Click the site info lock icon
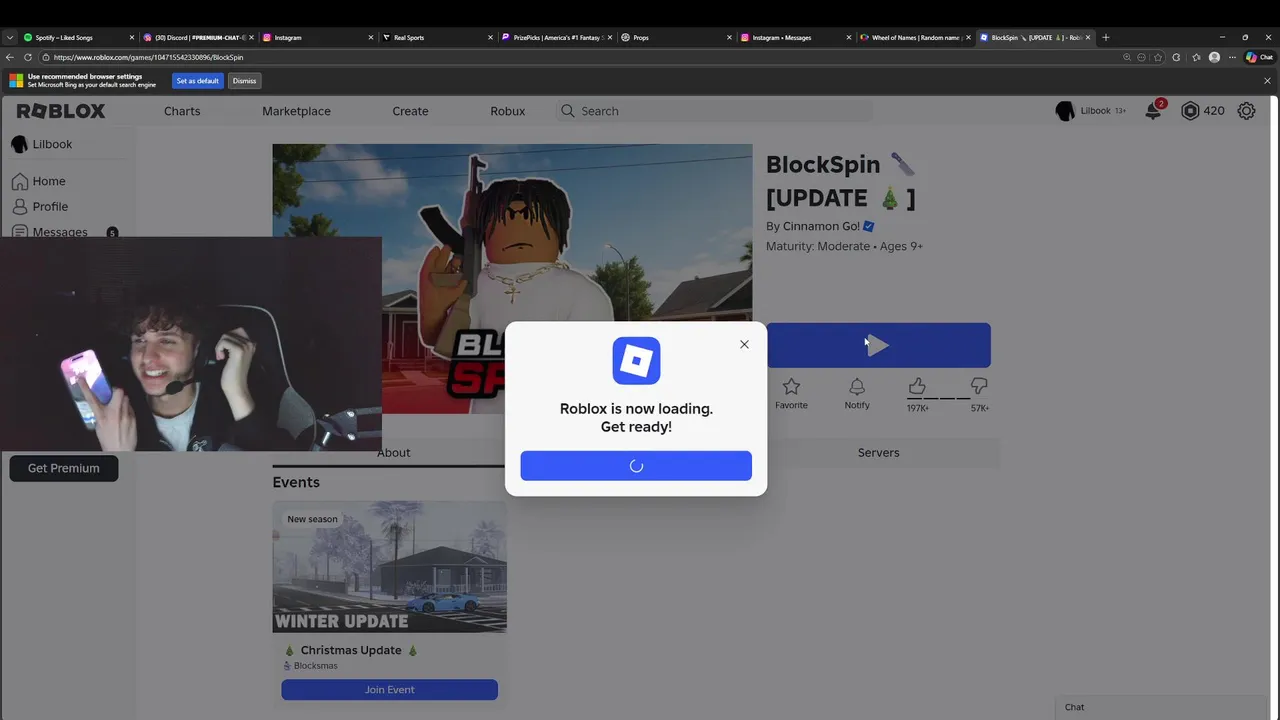 (46, 57)
